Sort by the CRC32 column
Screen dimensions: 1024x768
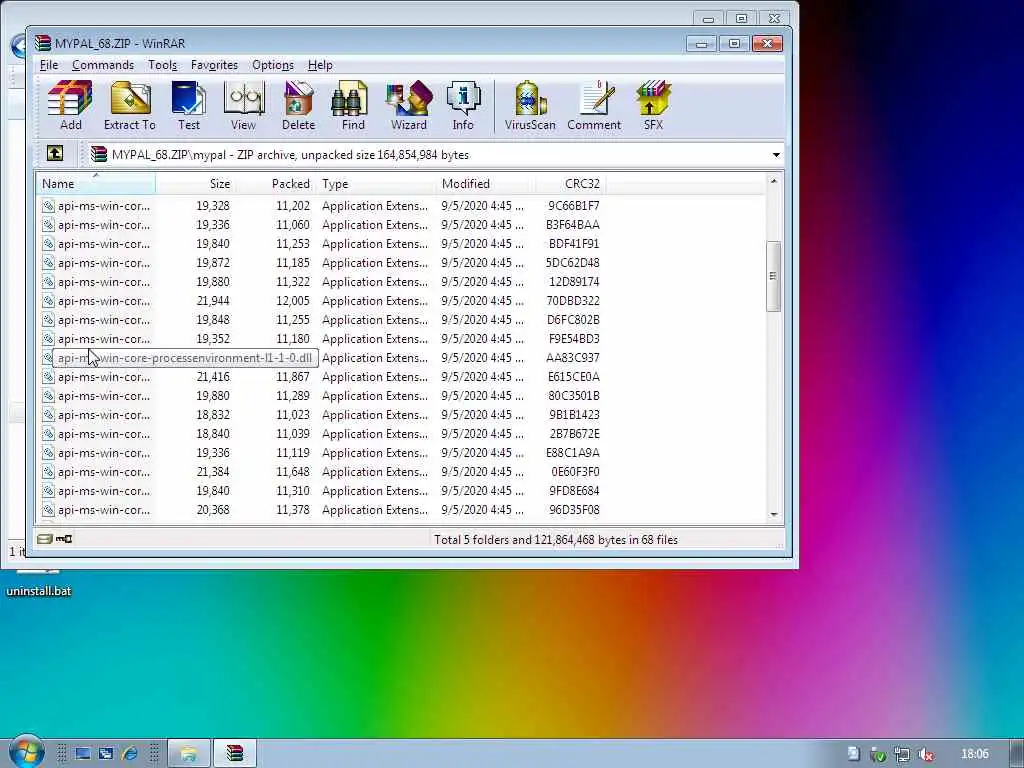tap(571, 184)
